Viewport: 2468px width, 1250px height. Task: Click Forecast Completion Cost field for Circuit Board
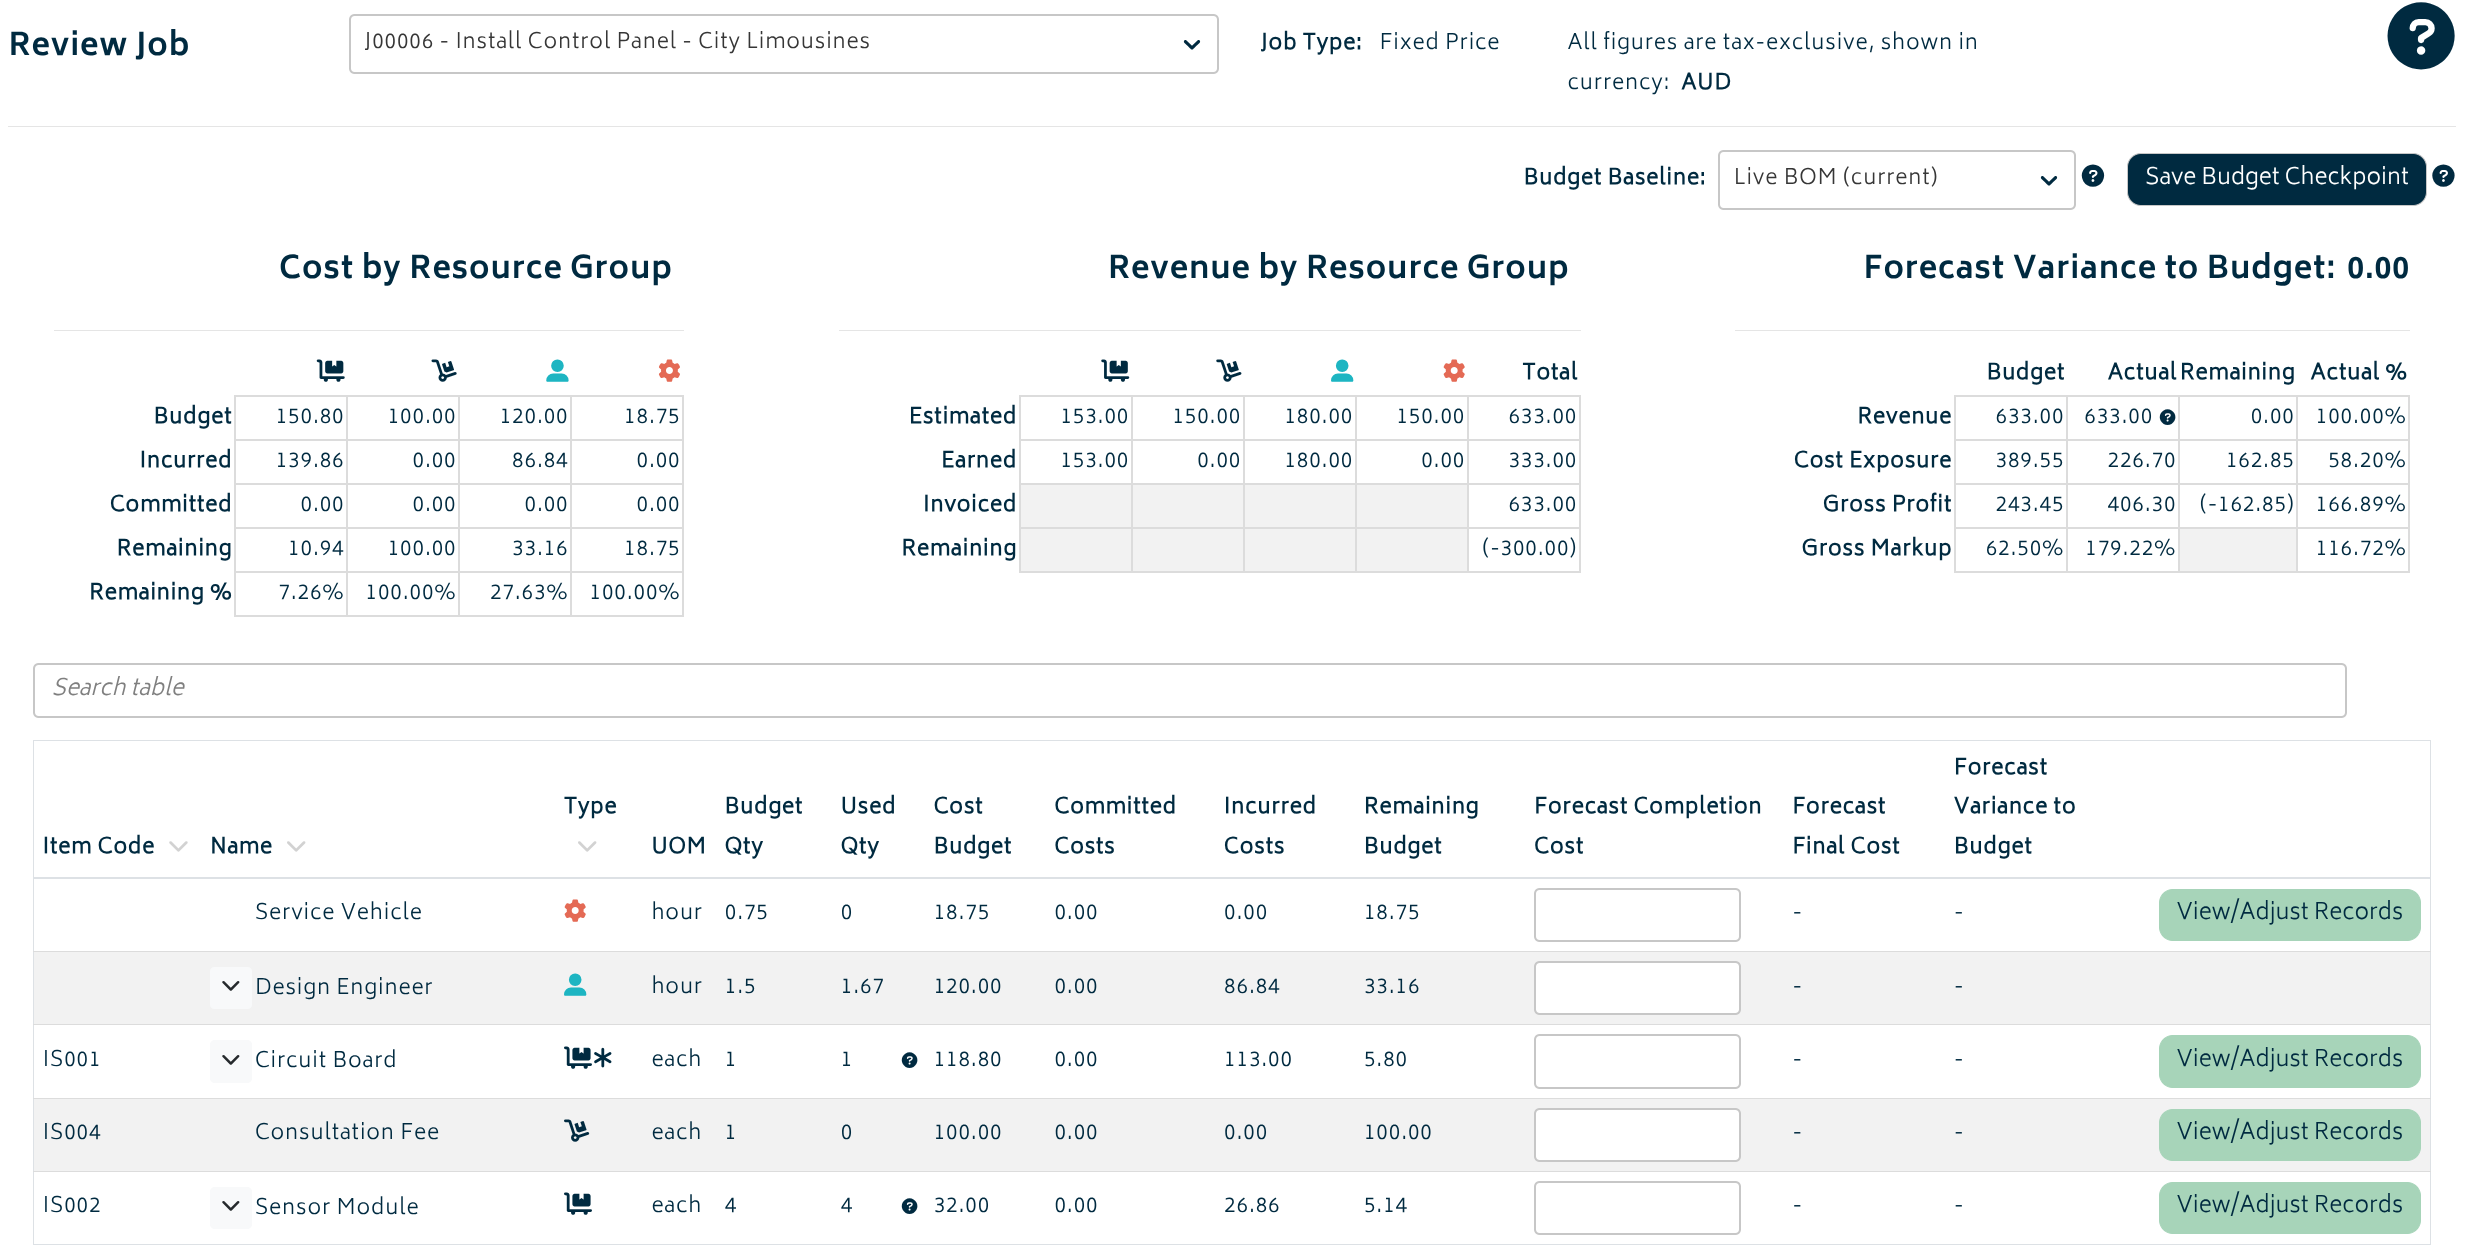click(1637, 1060)
